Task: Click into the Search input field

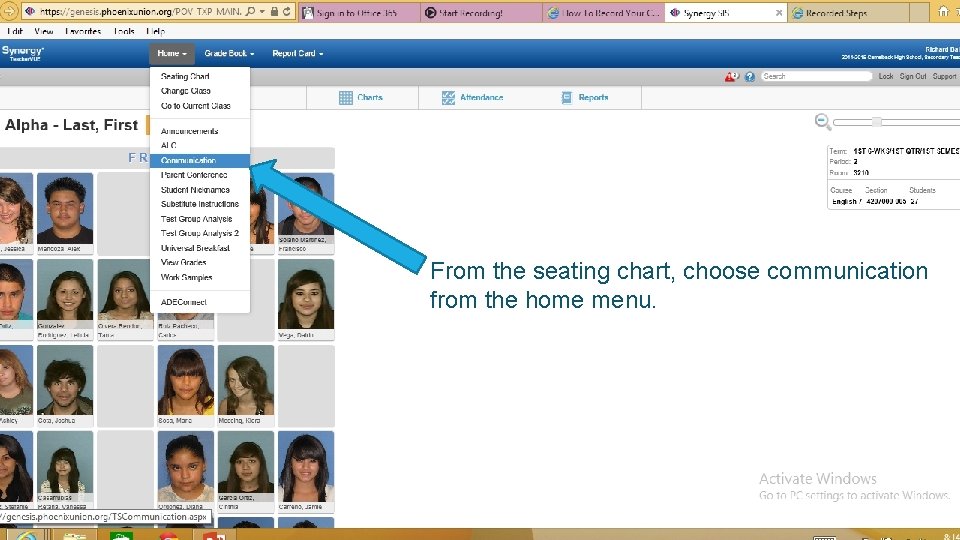Action: coord(816,77)
